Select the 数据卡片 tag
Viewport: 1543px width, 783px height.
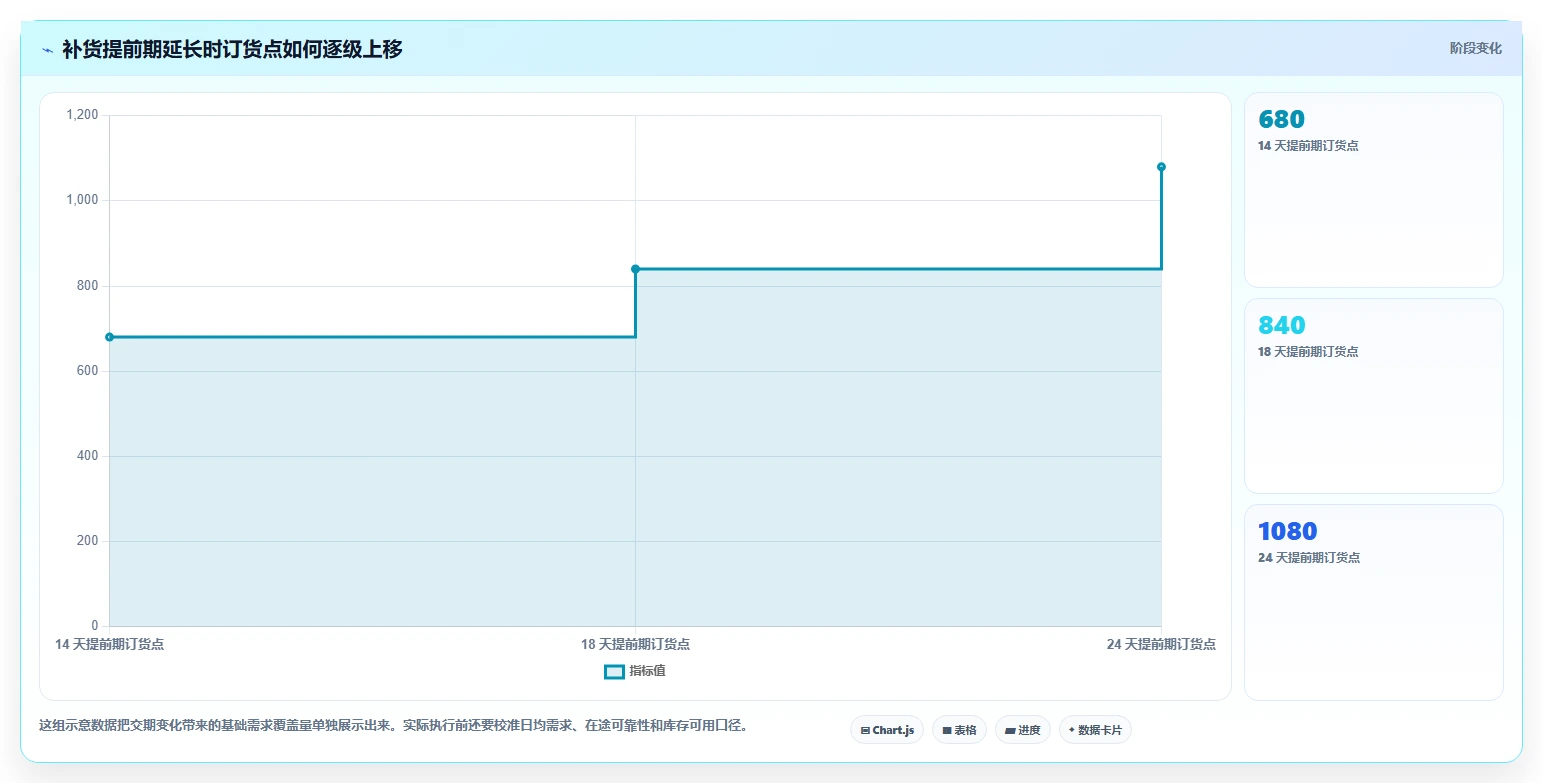click(x=1095, y=730)
